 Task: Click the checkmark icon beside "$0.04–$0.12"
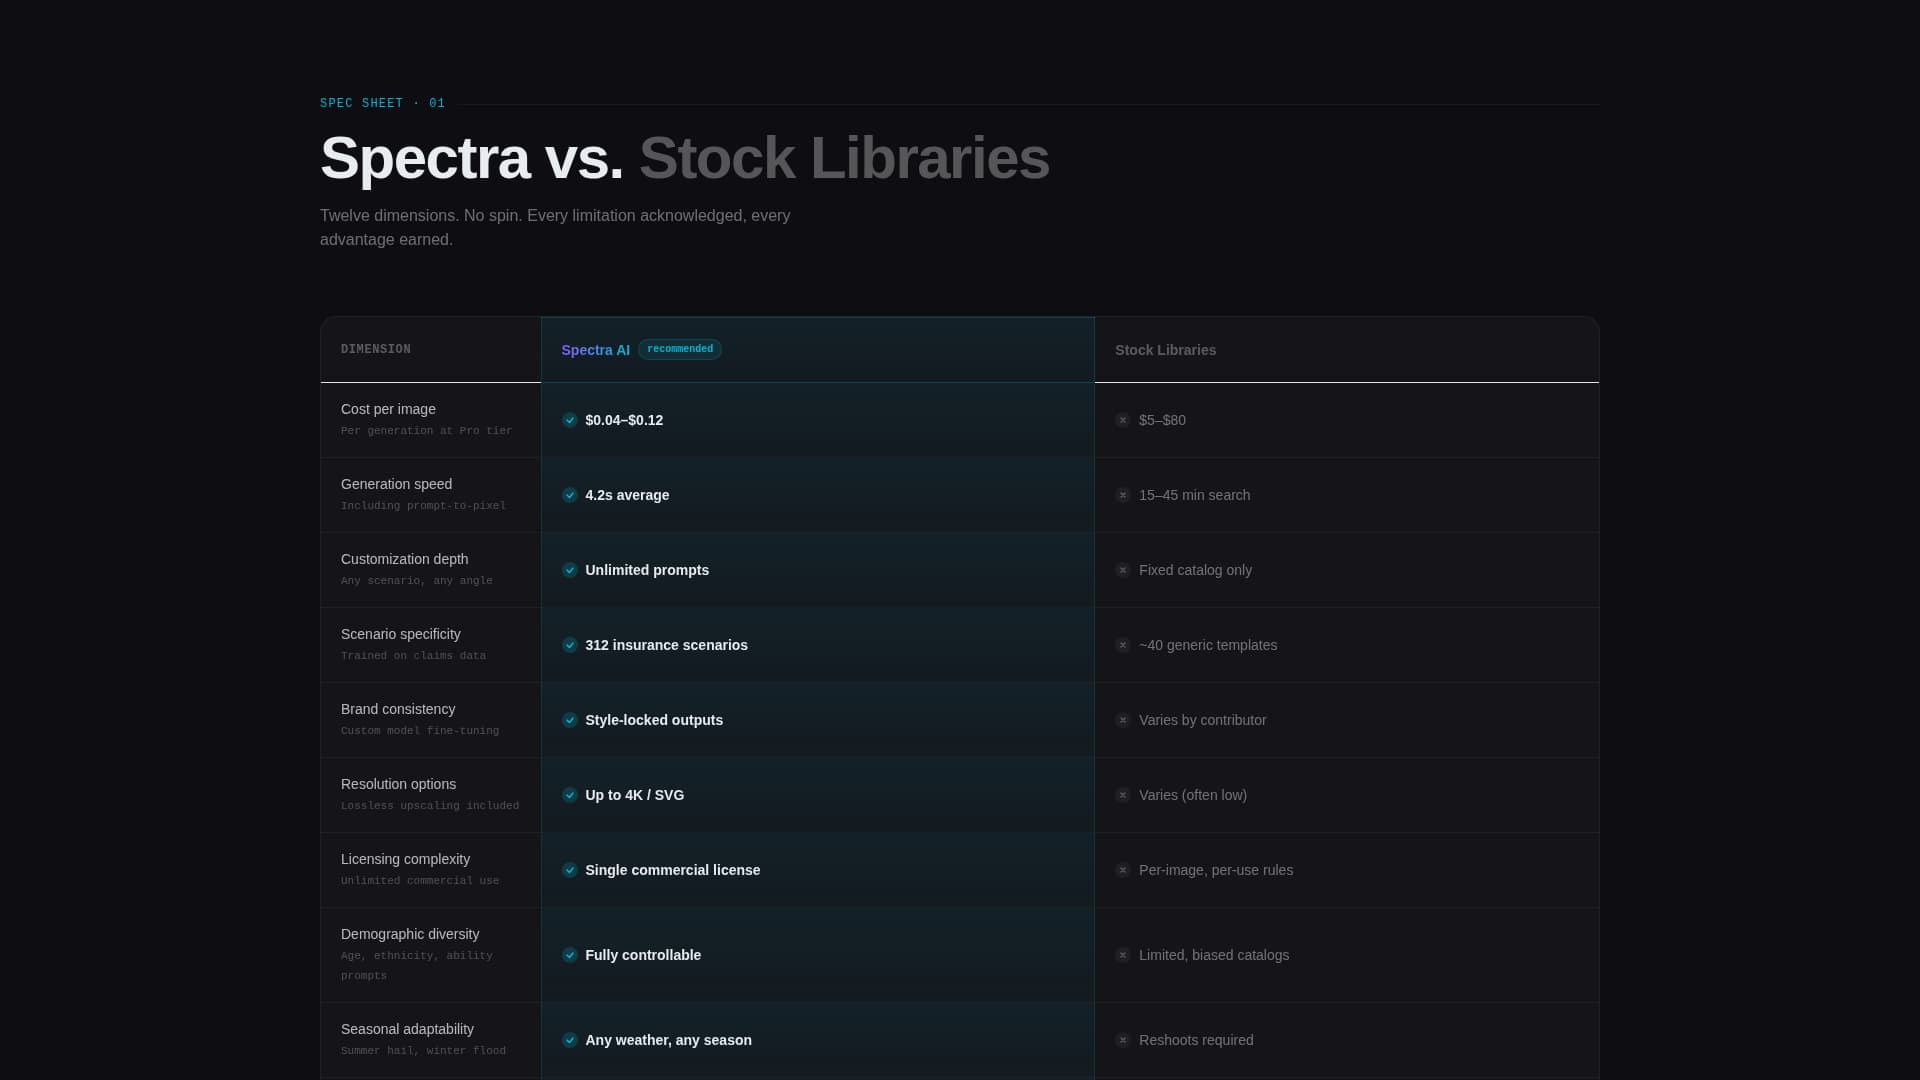570,420
